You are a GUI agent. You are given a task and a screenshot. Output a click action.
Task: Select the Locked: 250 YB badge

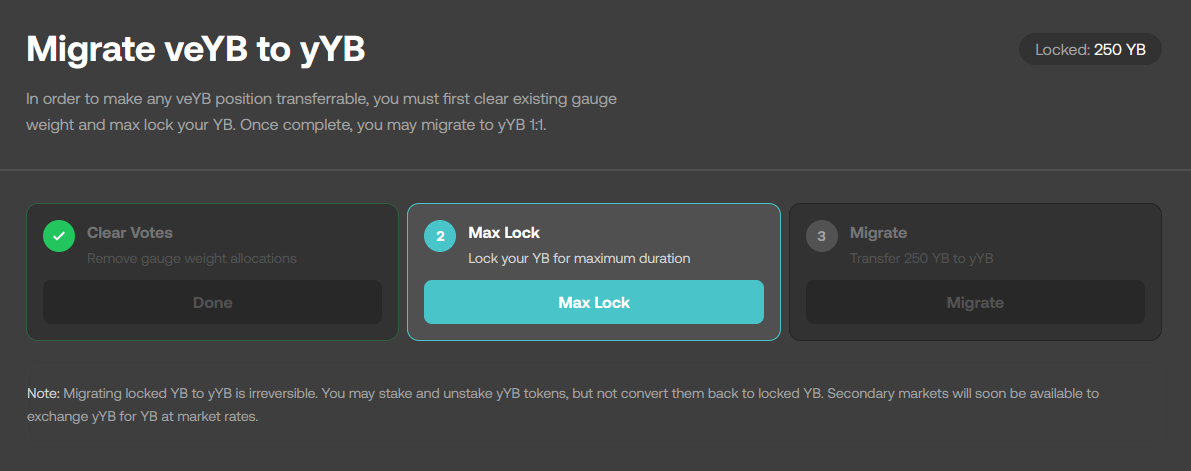click(x=1090, y=49)
